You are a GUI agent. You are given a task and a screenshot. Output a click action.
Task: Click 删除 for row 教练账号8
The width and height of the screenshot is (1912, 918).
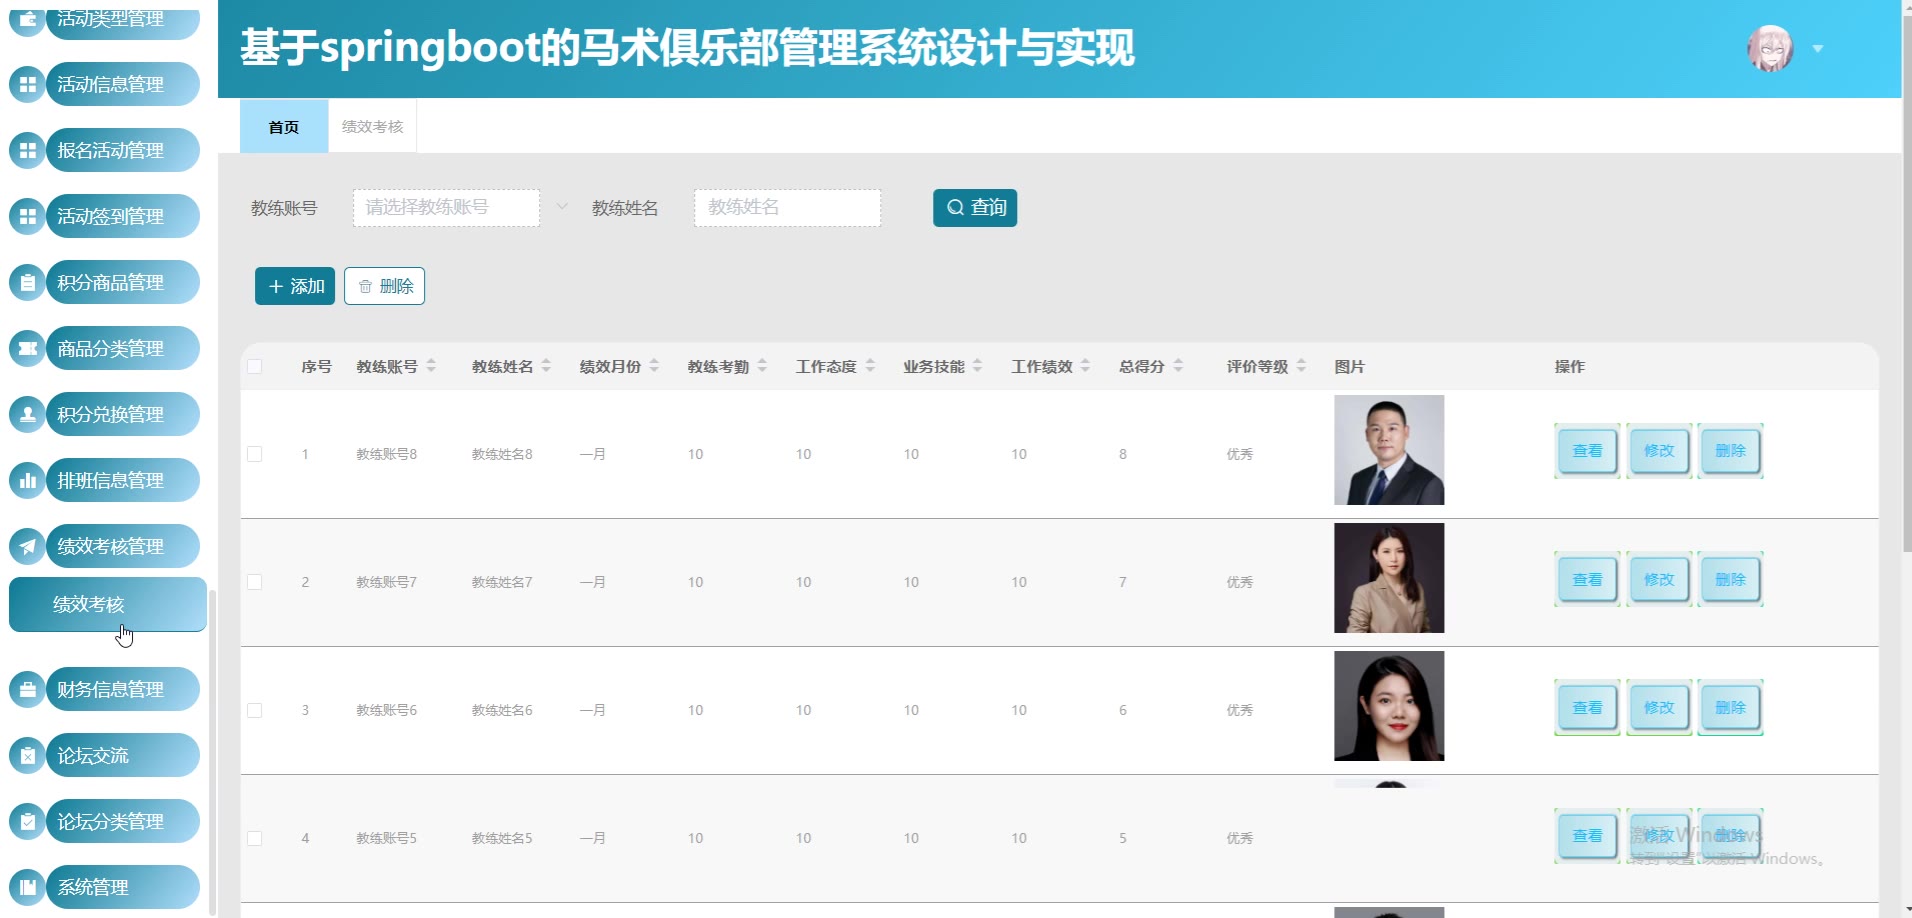click(x=1731, y=451)
